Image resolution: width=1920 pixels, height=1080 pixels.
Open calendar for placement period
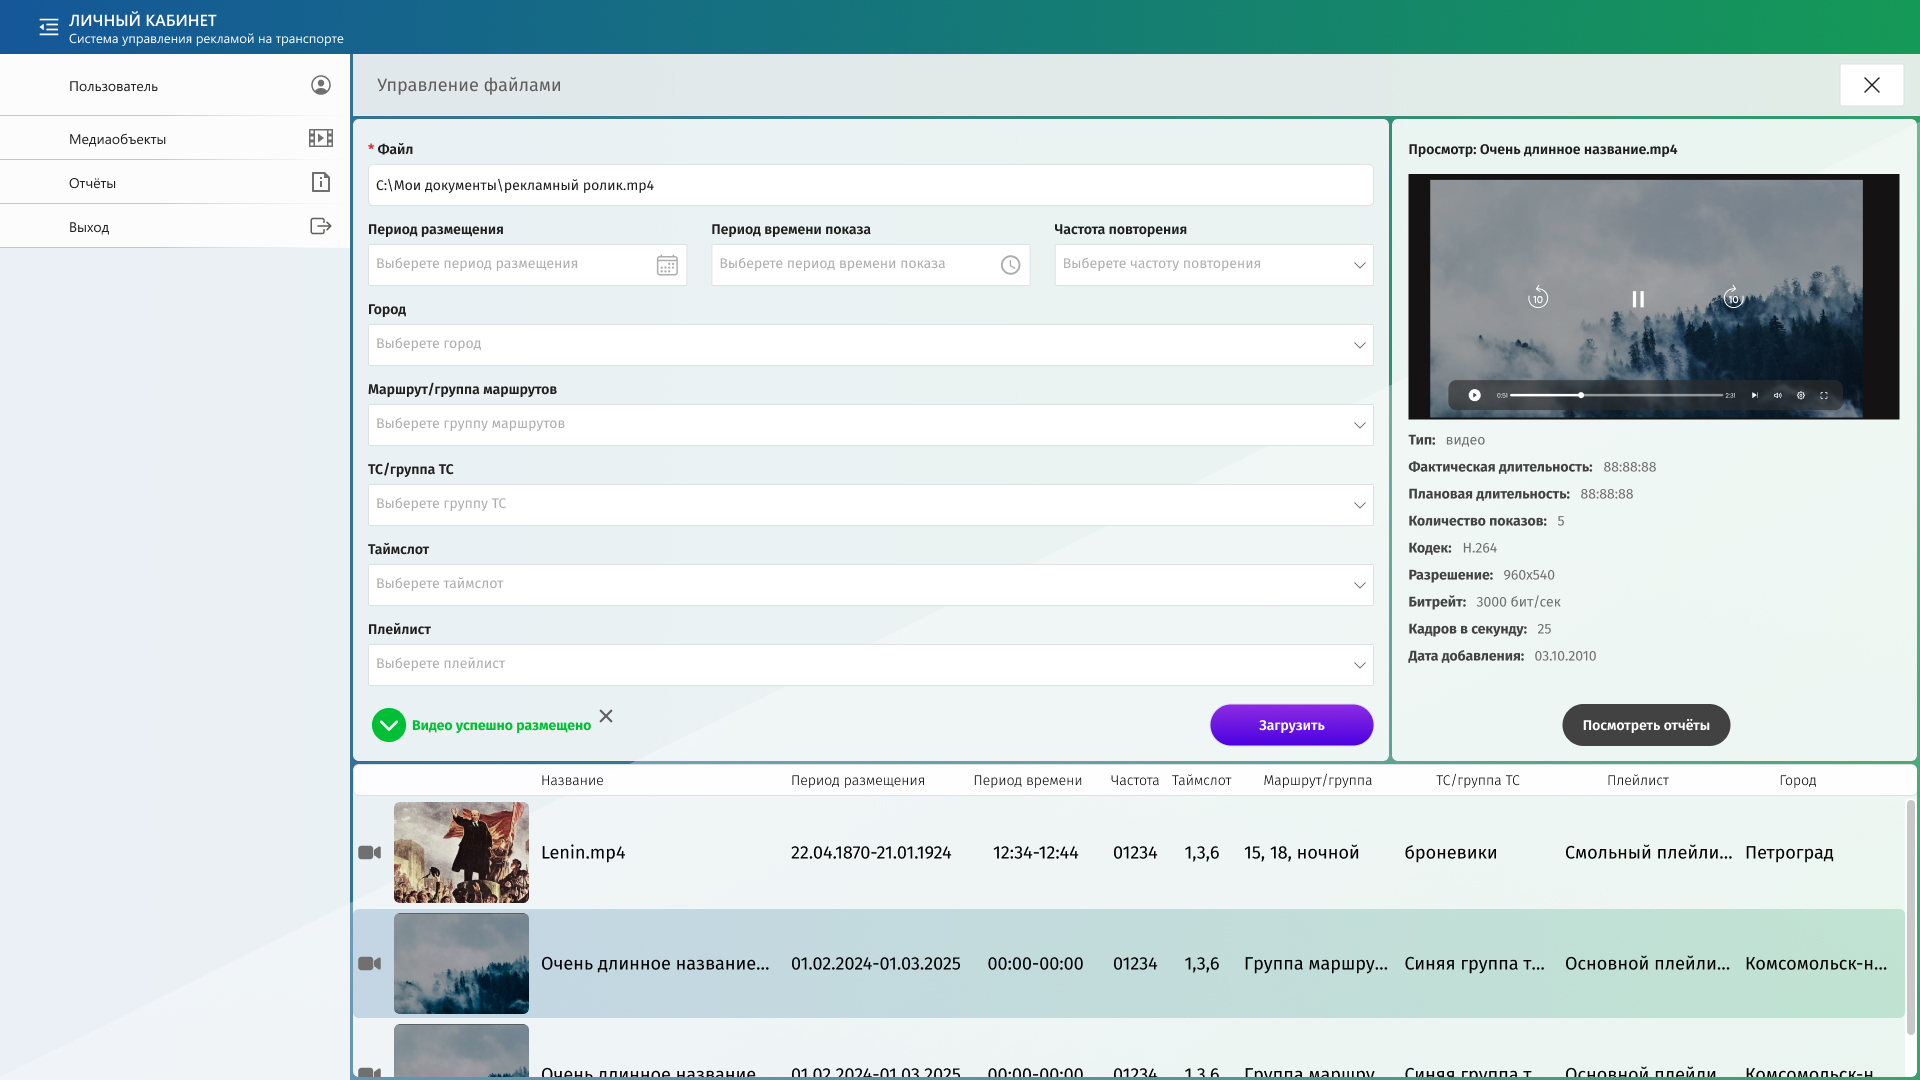667,265
